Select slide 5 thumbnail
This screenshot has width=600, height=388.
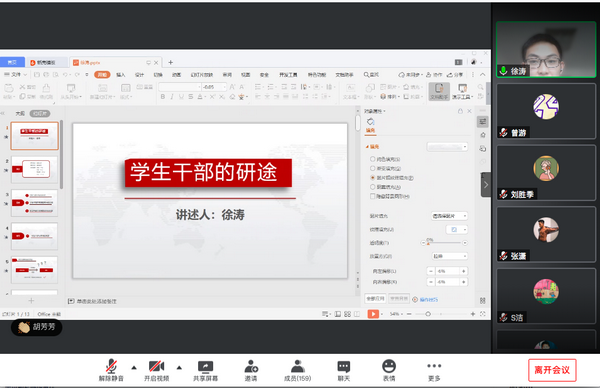[x=34, y=270]
